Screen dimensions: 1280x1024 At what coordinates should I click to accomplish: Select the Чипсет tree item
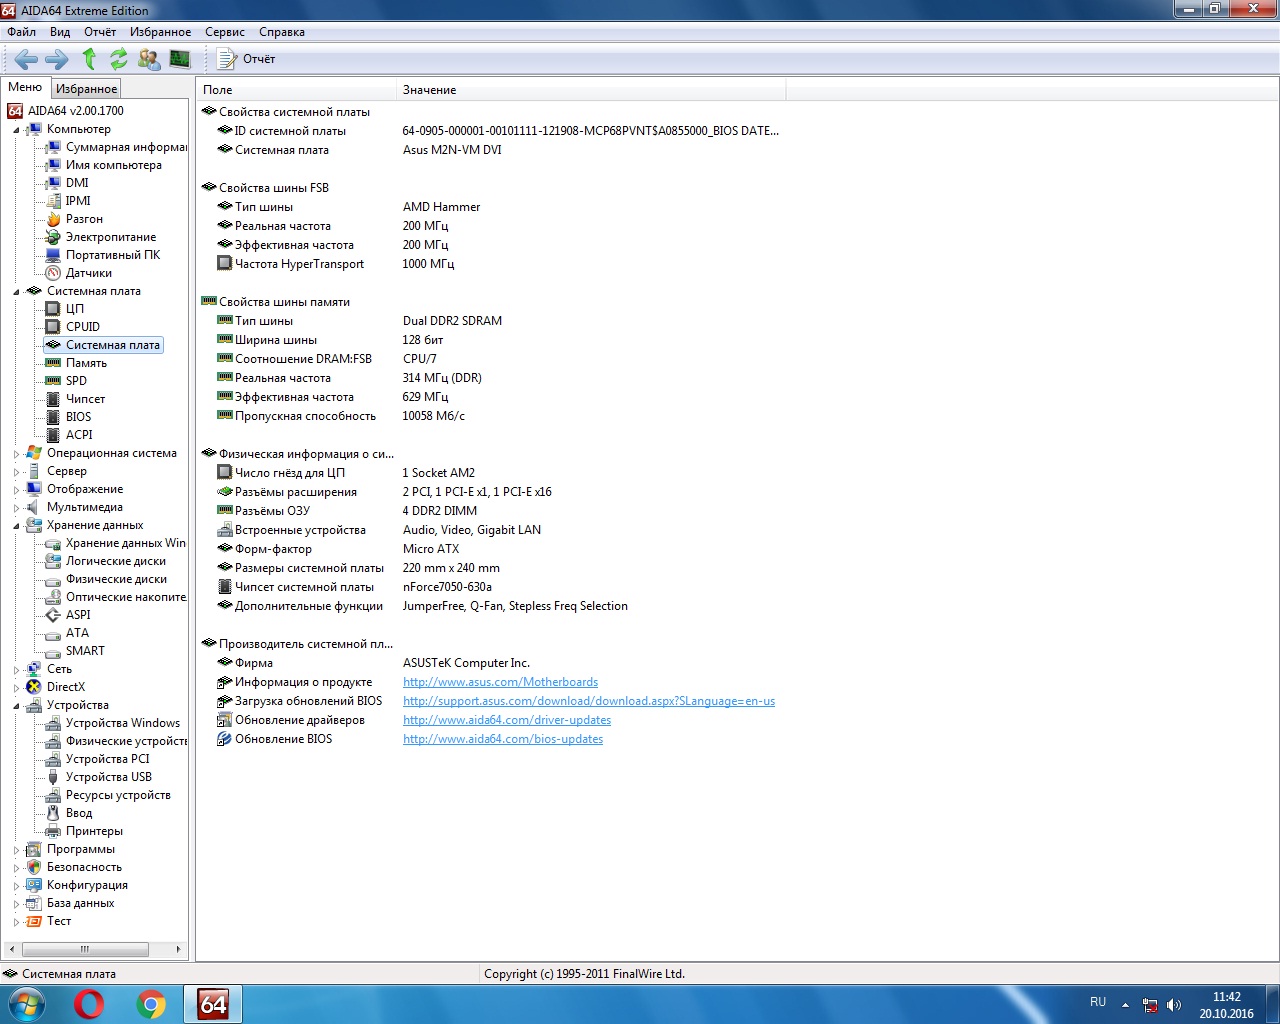85,399
